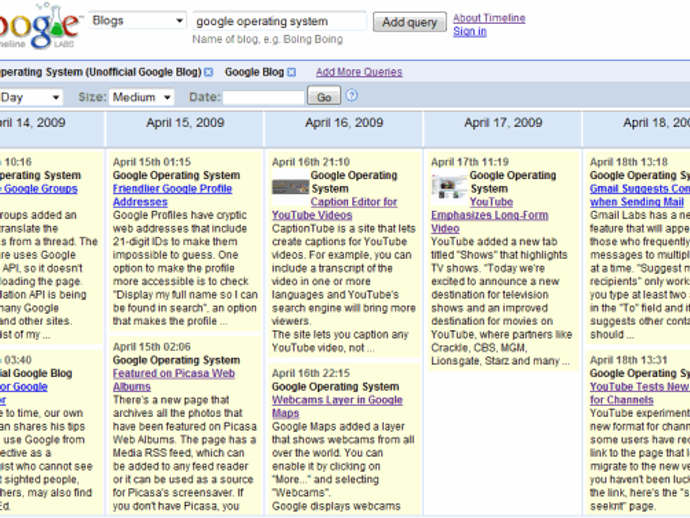The width and height of the screenshot is (690, 518).
Task: Open Gmail Suggests Contacts when Sending Mail link
Action: pos(640,195)
